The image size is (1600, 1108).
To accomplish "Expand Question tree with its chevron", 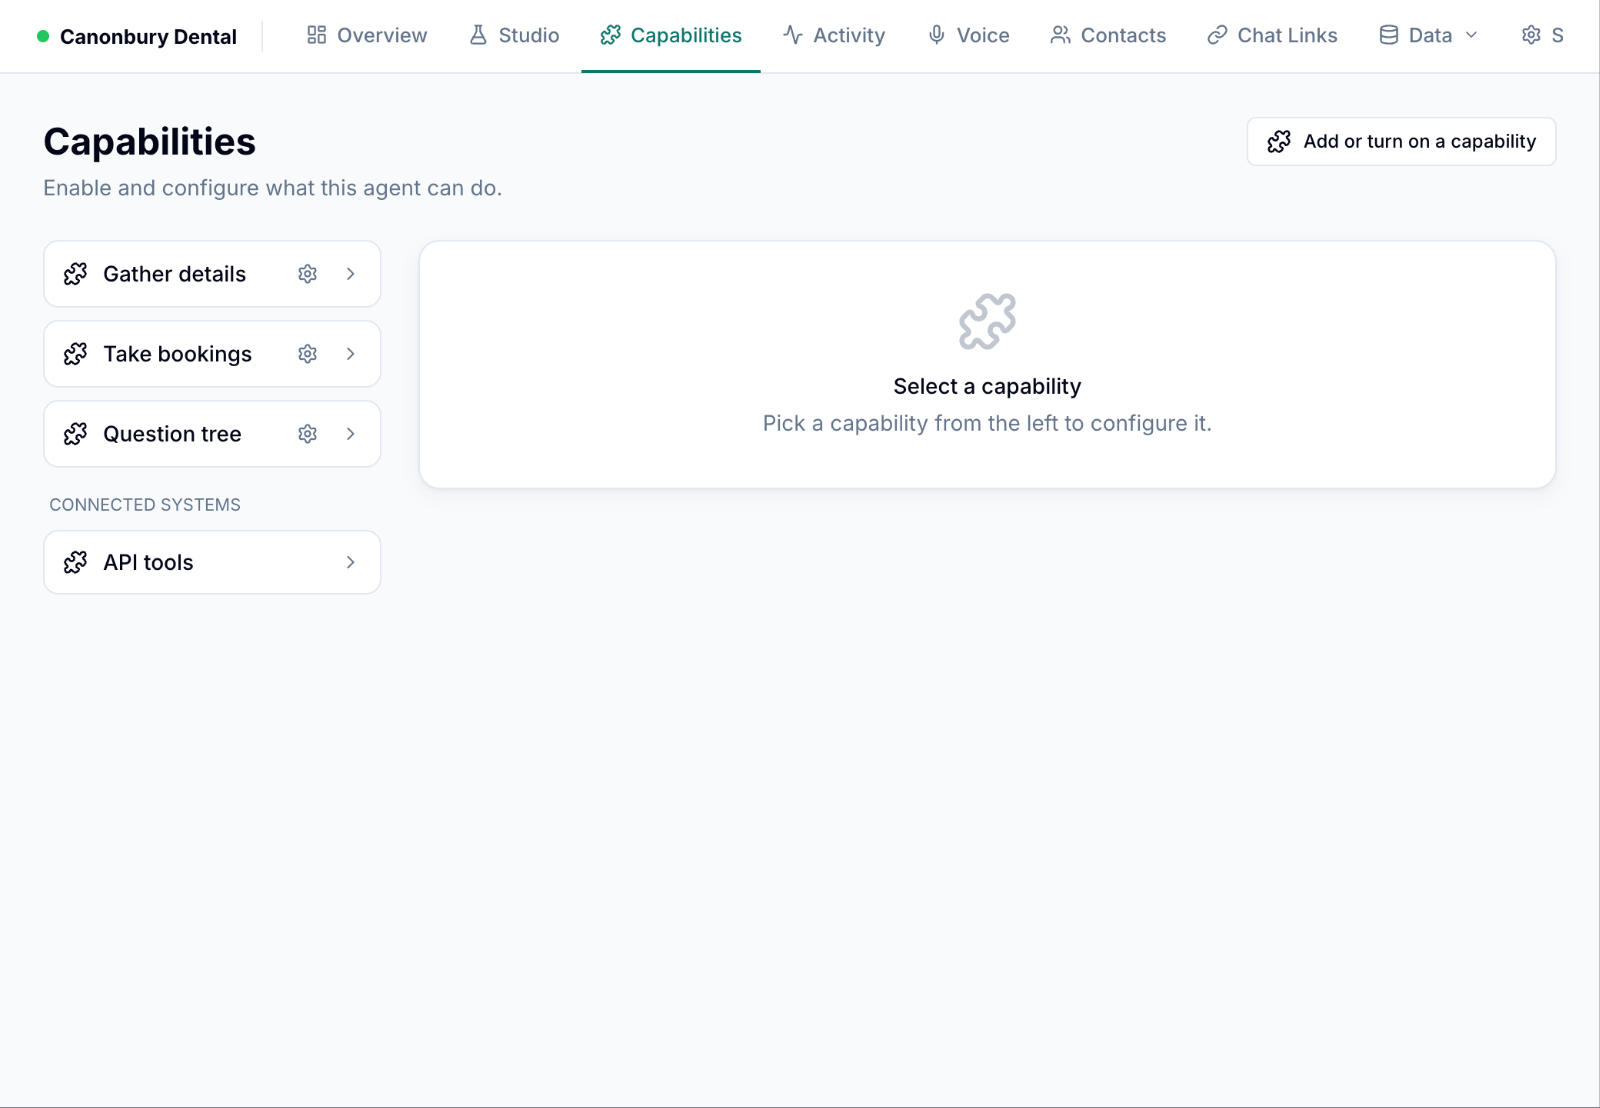I will pos(351,434).
